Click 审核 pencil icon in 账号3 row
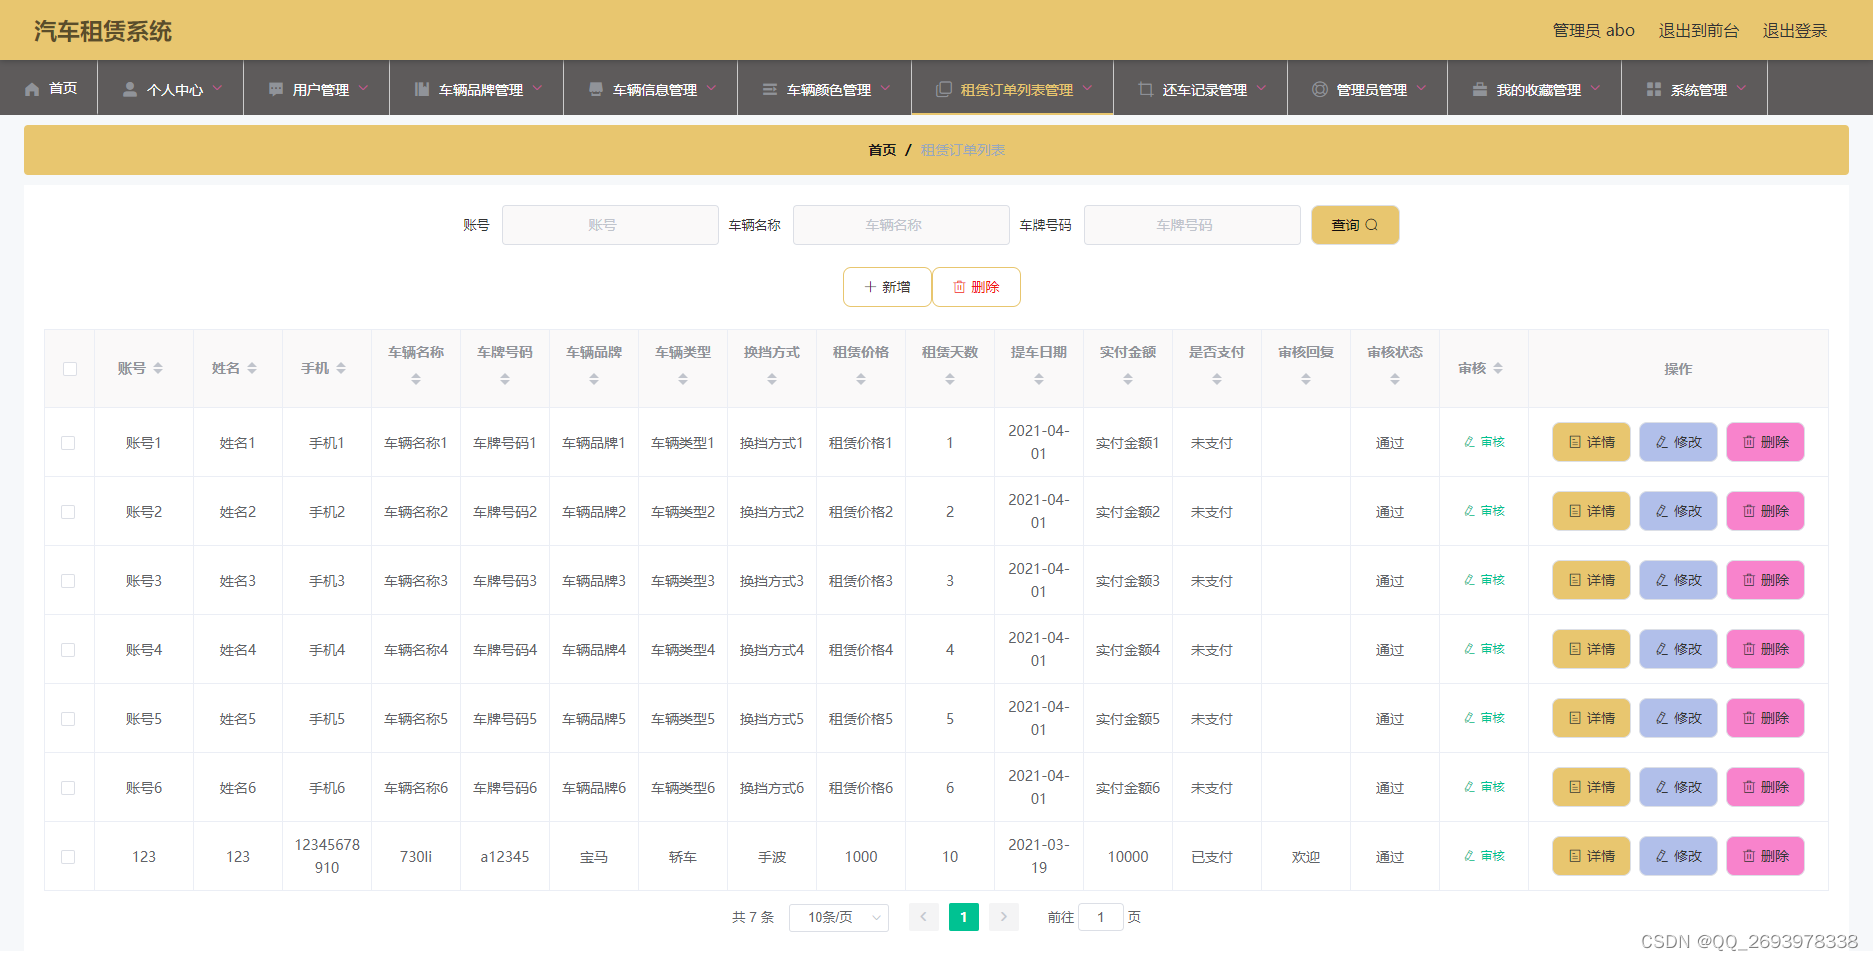 pos(1470,580)
